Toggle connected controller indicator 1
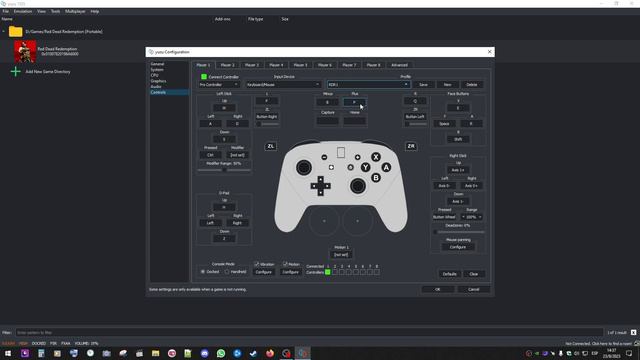This screenshot has height=360, width=640. pos(328,272)
